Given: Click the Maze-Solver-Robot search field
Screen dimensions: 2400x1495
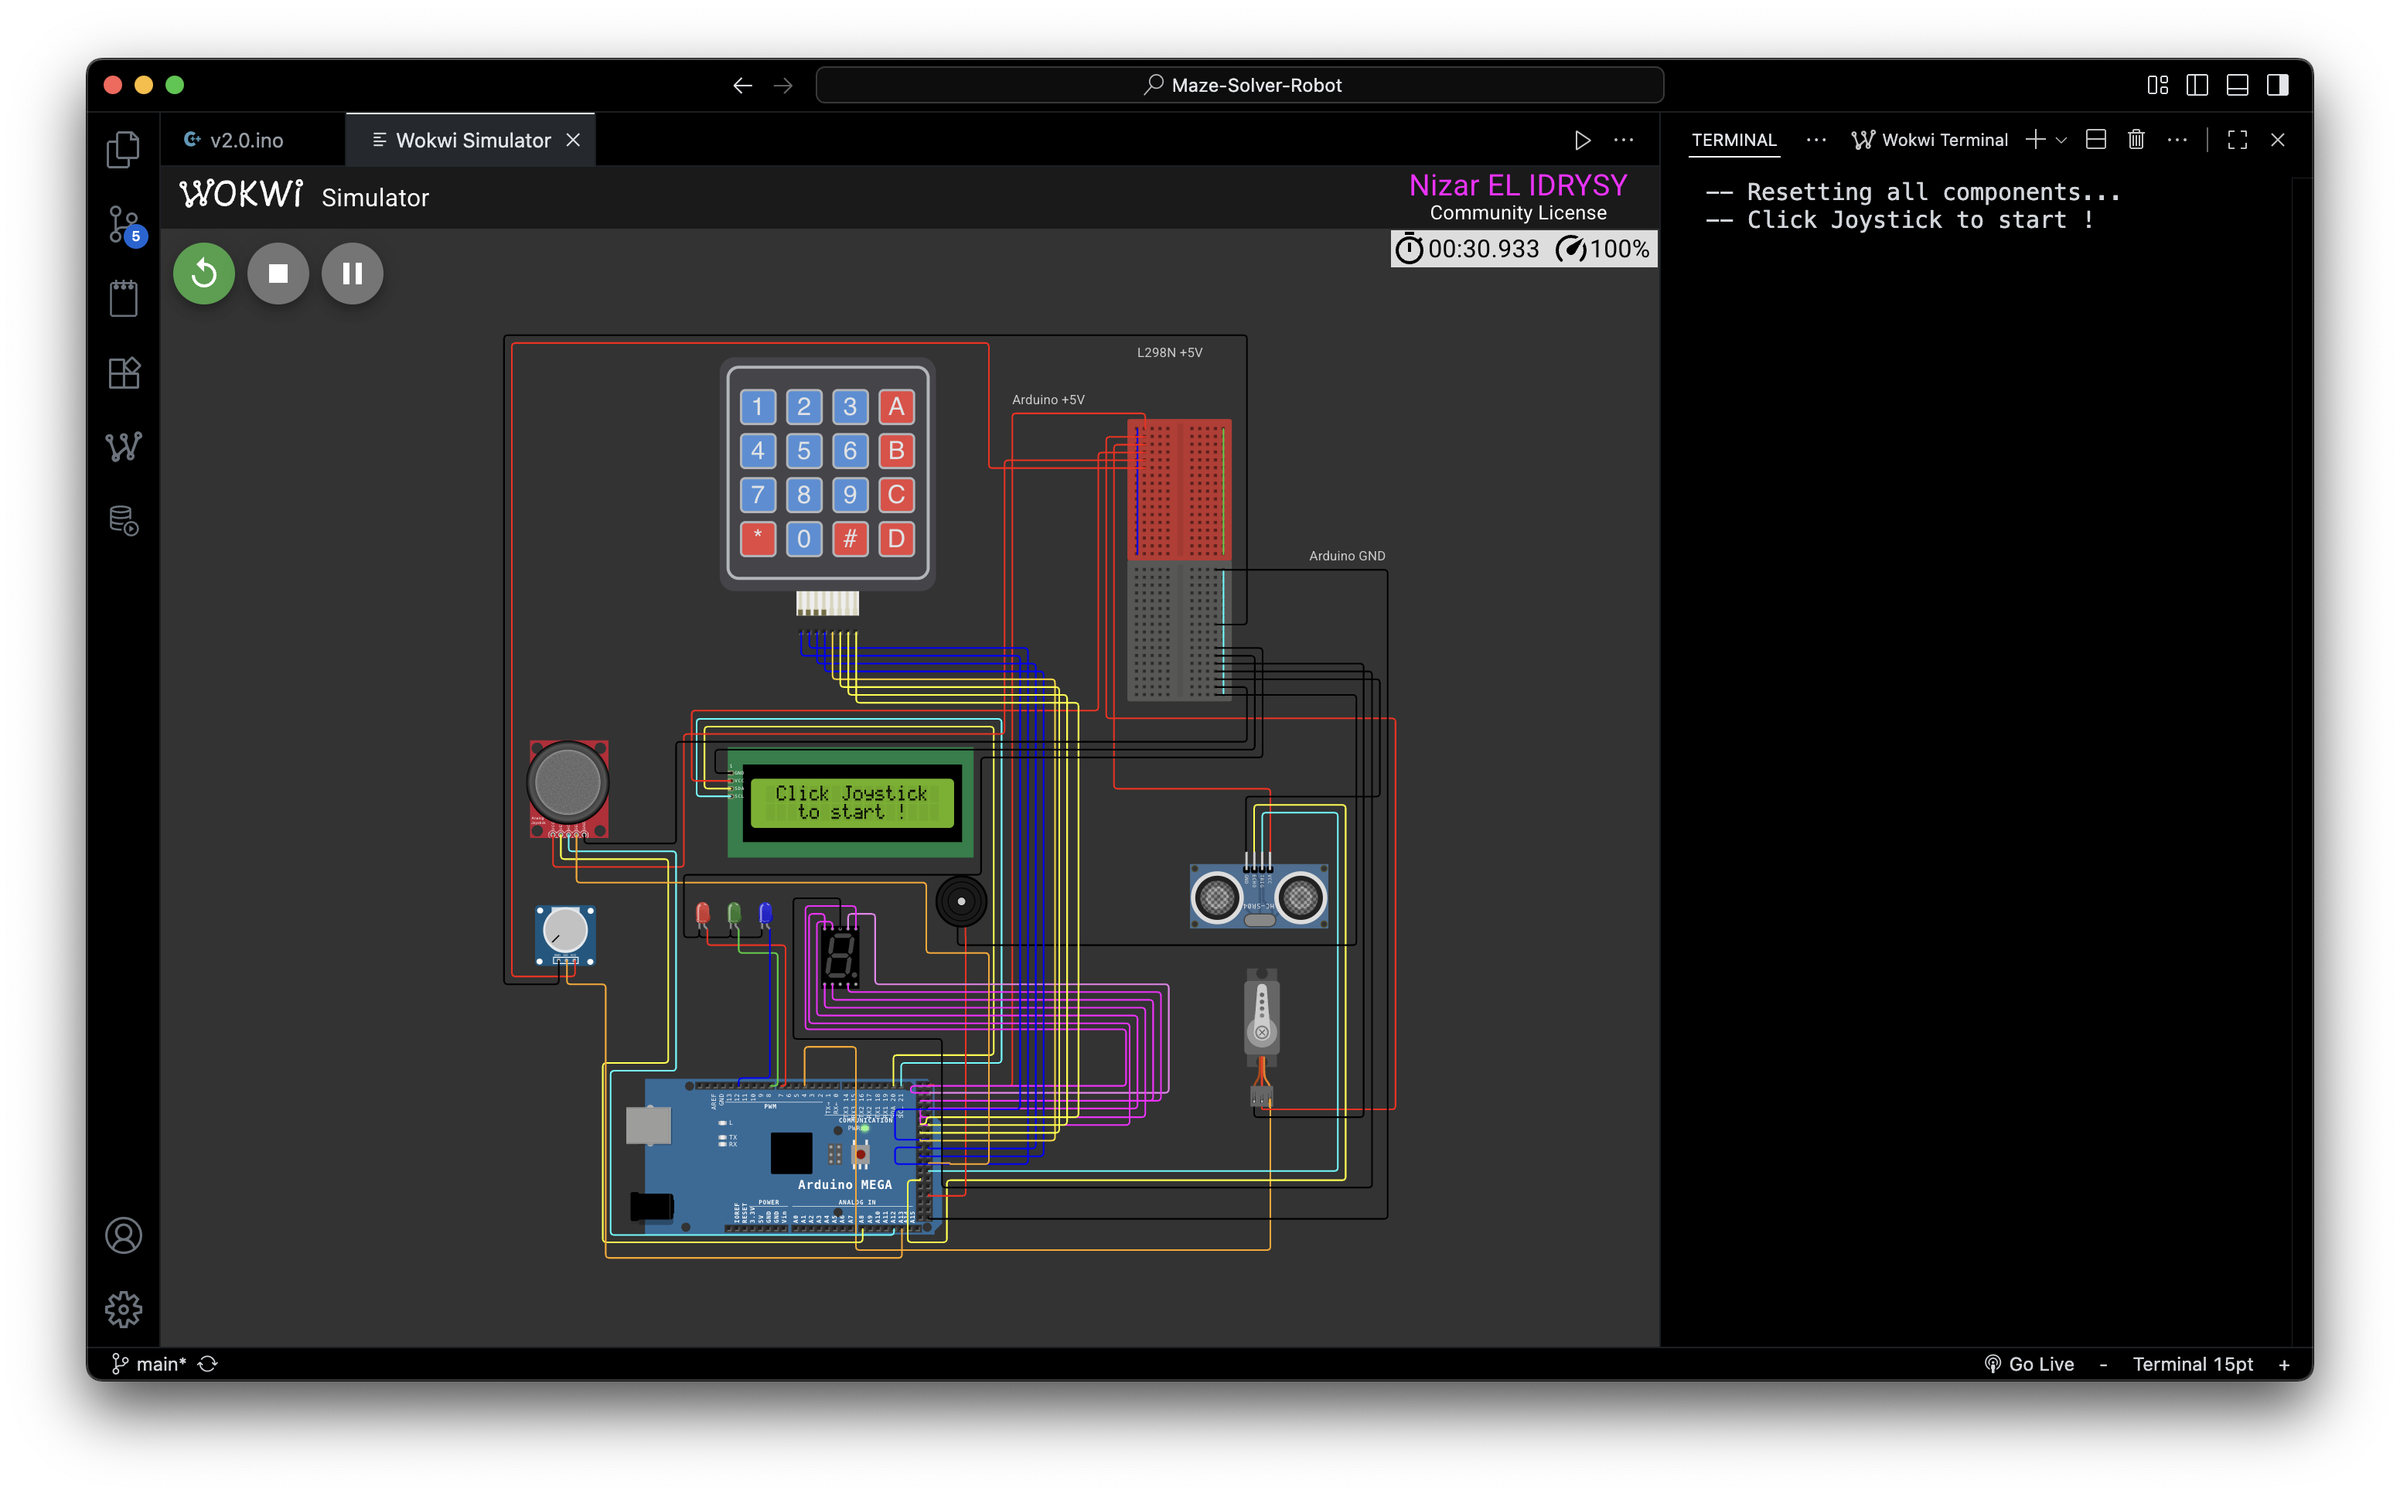Looking at the screenshot, I should point(1240,85).
